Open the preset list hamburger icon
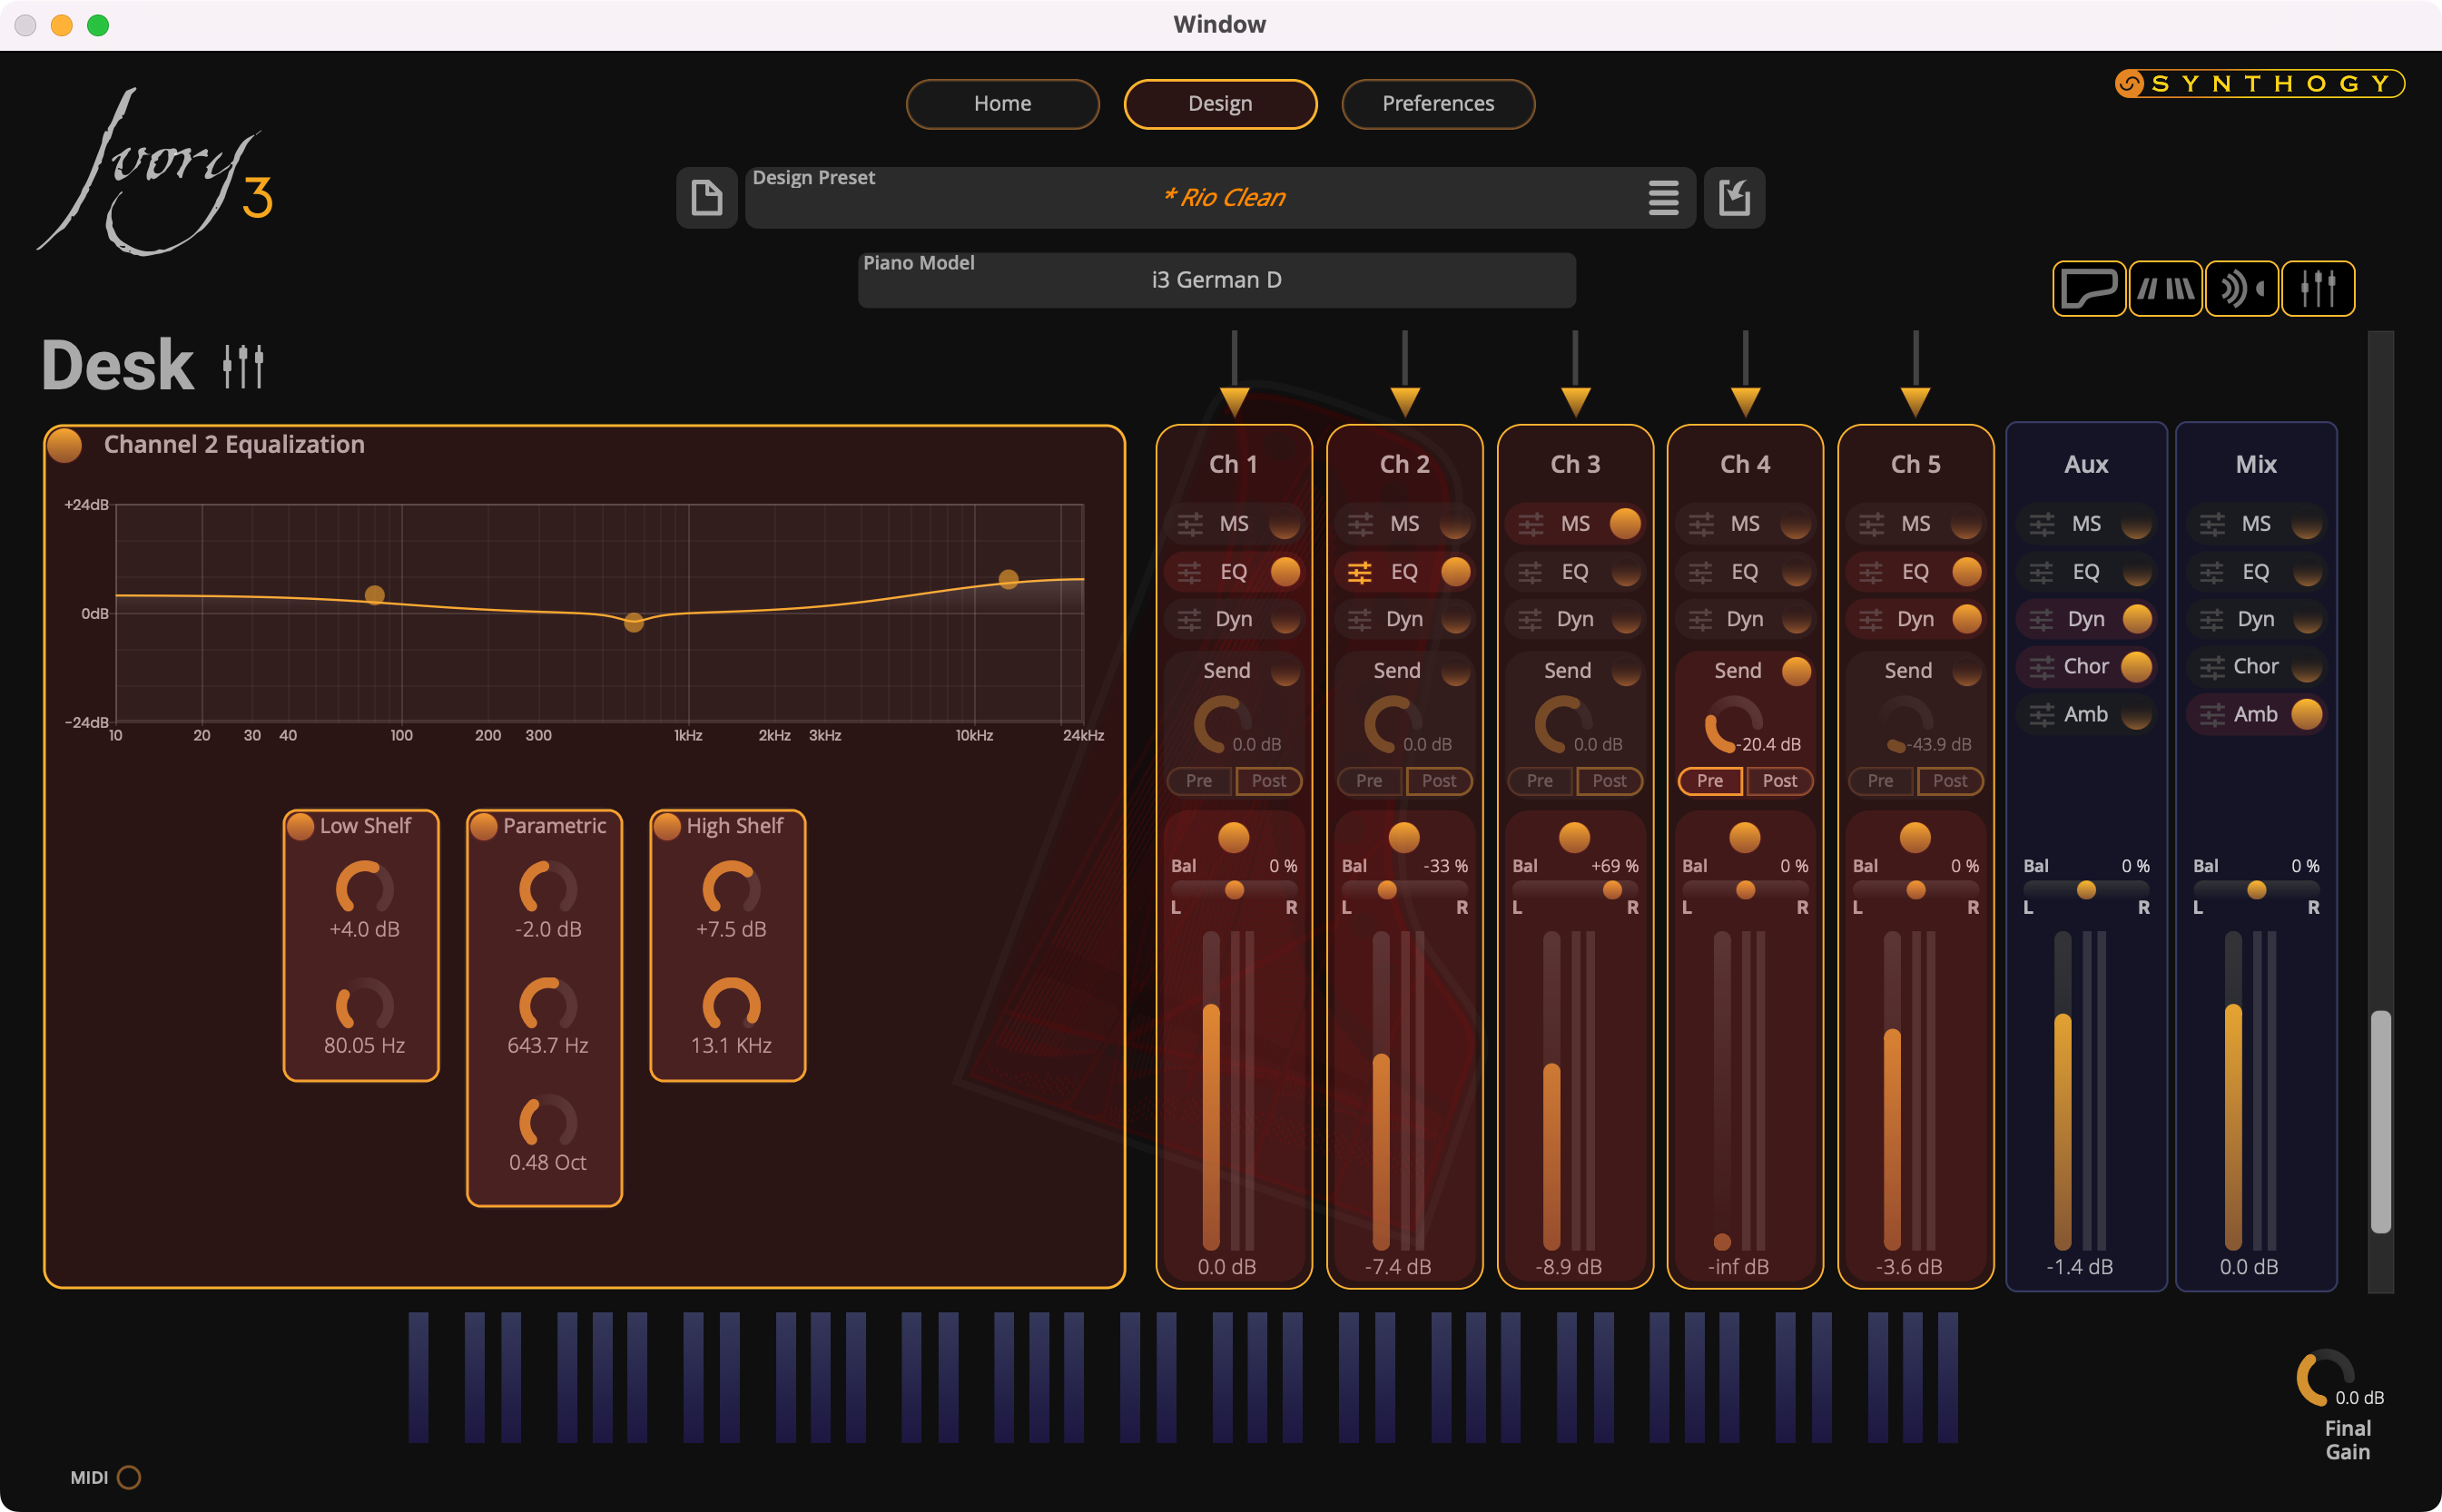Screen dimensions: 2442x1512 (1663, 198)
